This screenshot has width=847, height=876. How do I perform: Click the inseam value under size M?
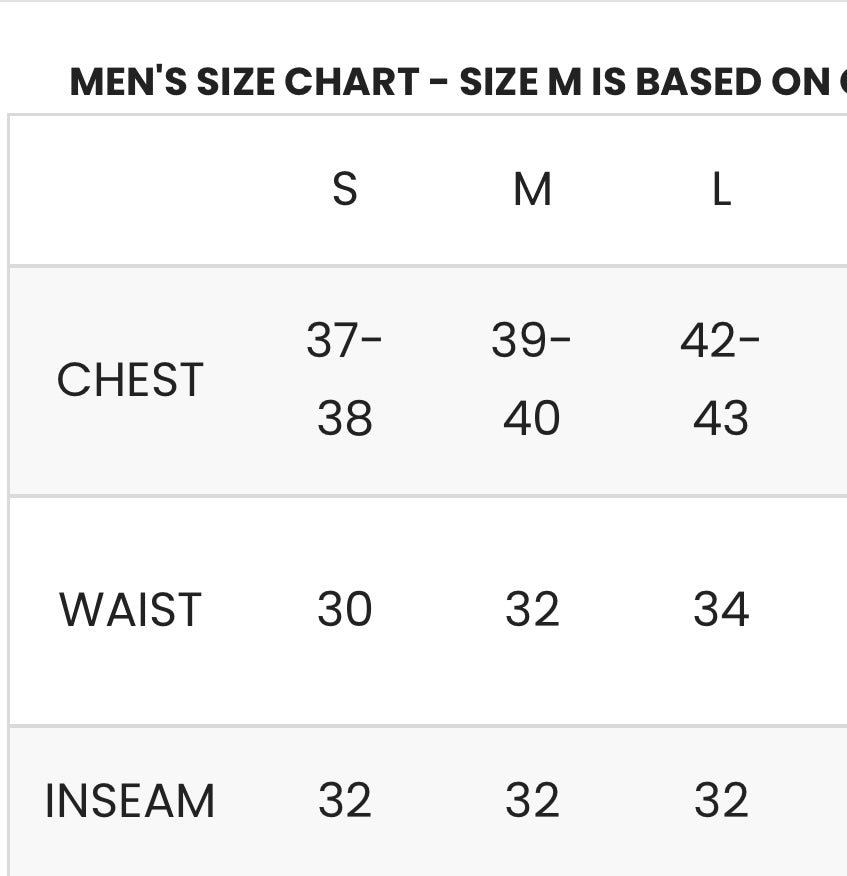532,801
